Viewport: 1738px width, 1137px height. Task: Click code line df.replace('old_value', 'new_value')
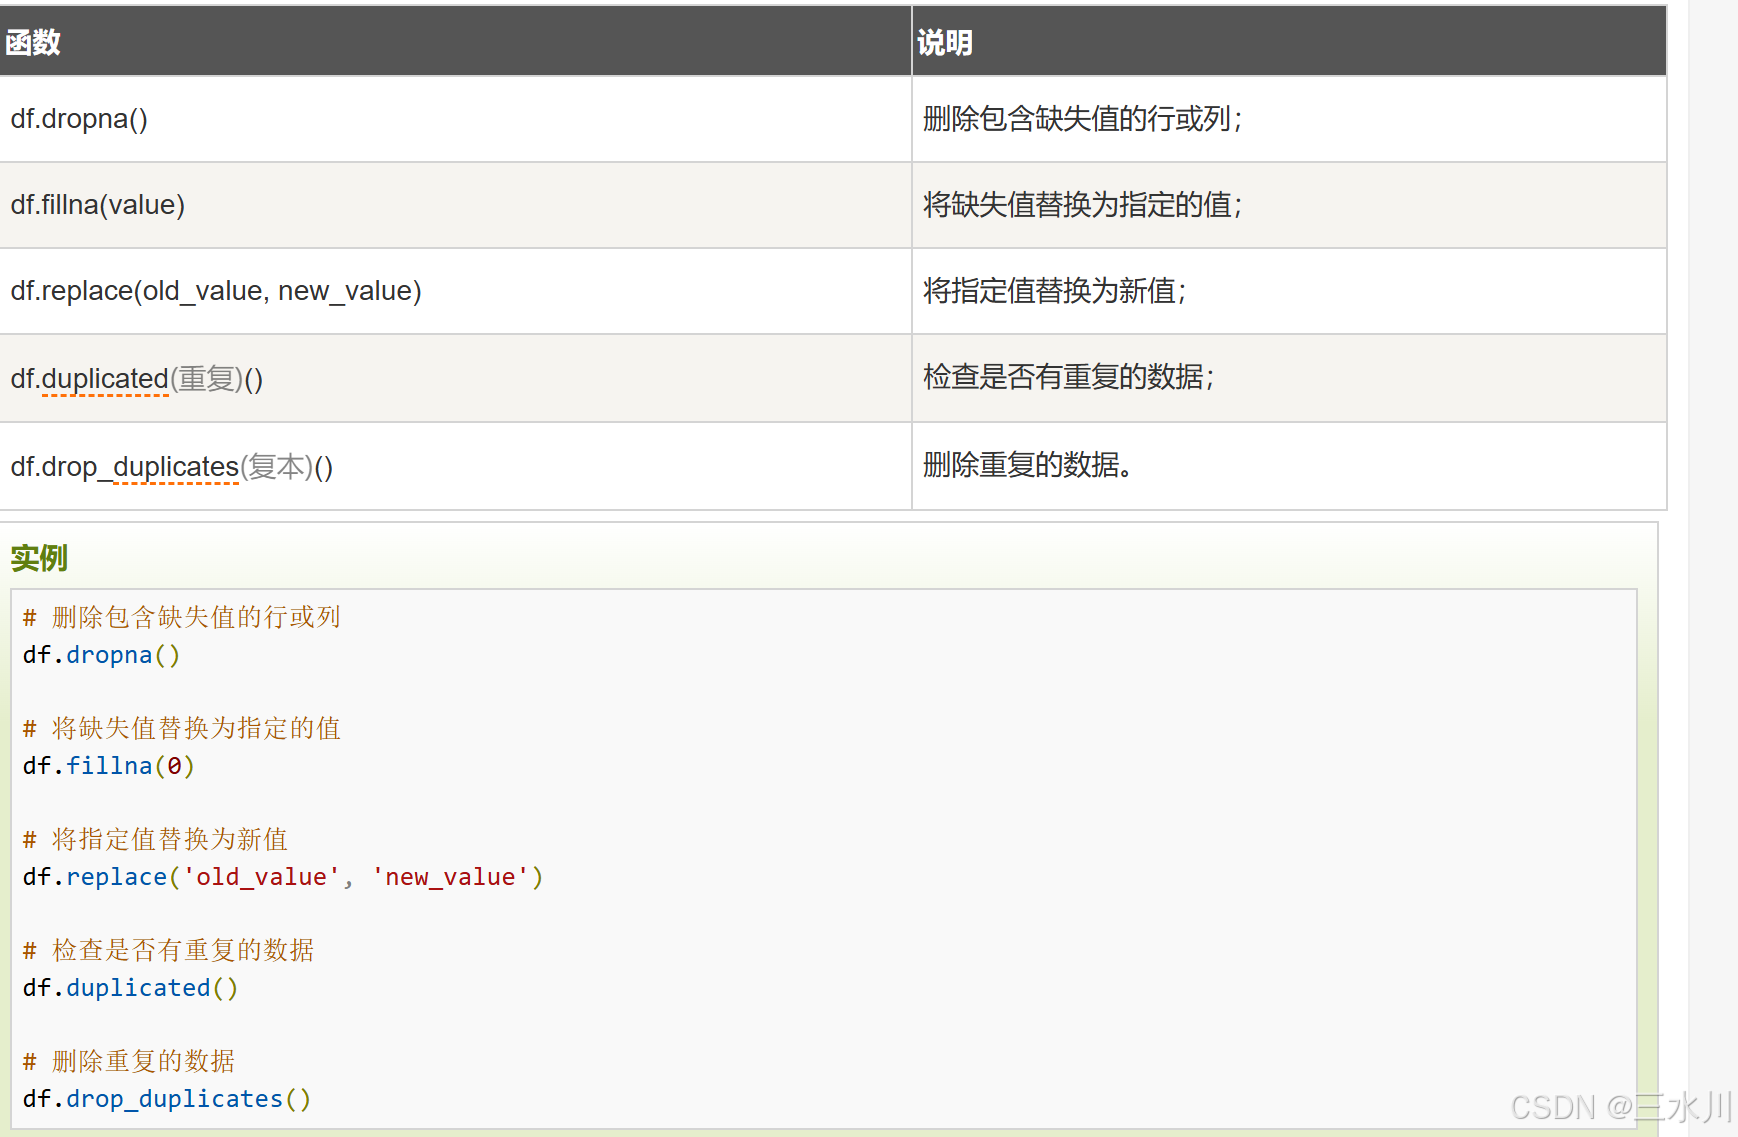[x=283, y=877]
